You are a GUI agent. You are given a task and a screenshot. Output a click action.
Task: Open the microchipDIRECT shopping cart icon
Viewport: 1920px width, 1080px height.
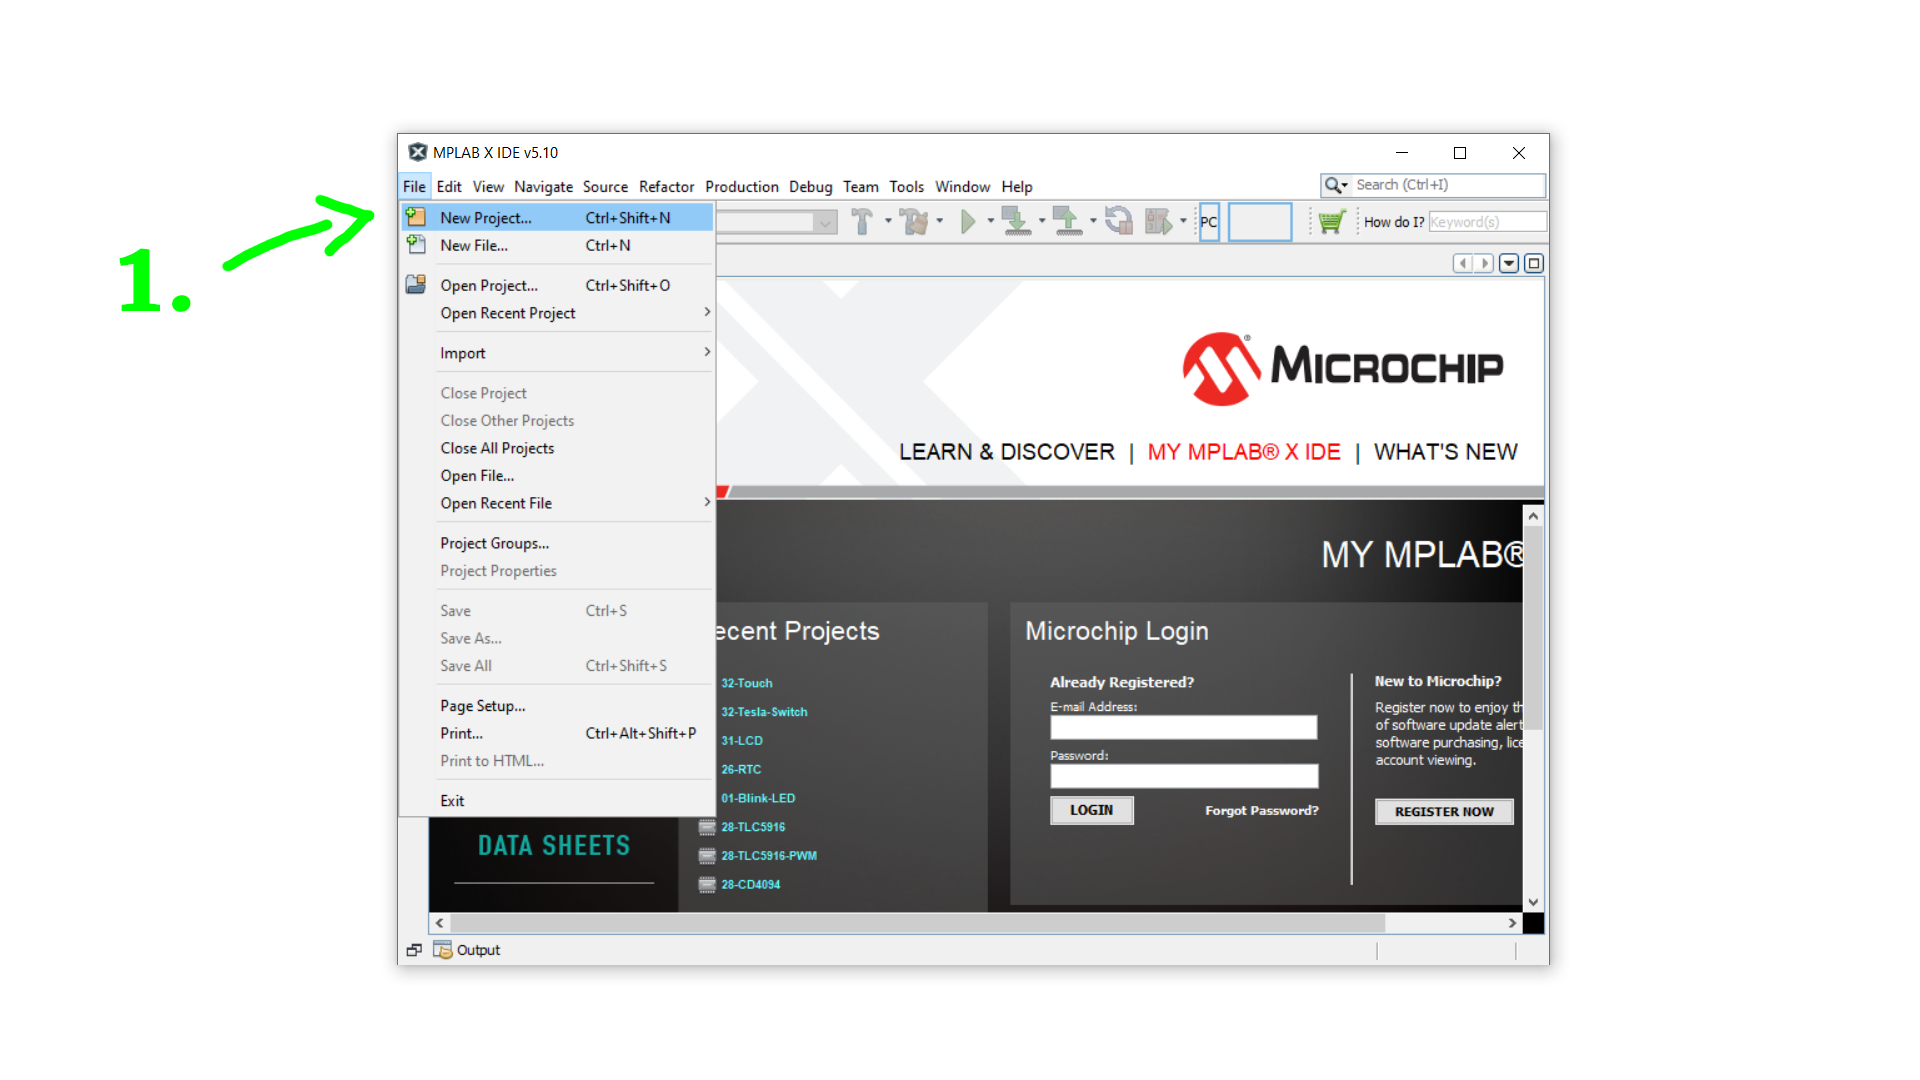[x=1331, y=221]
